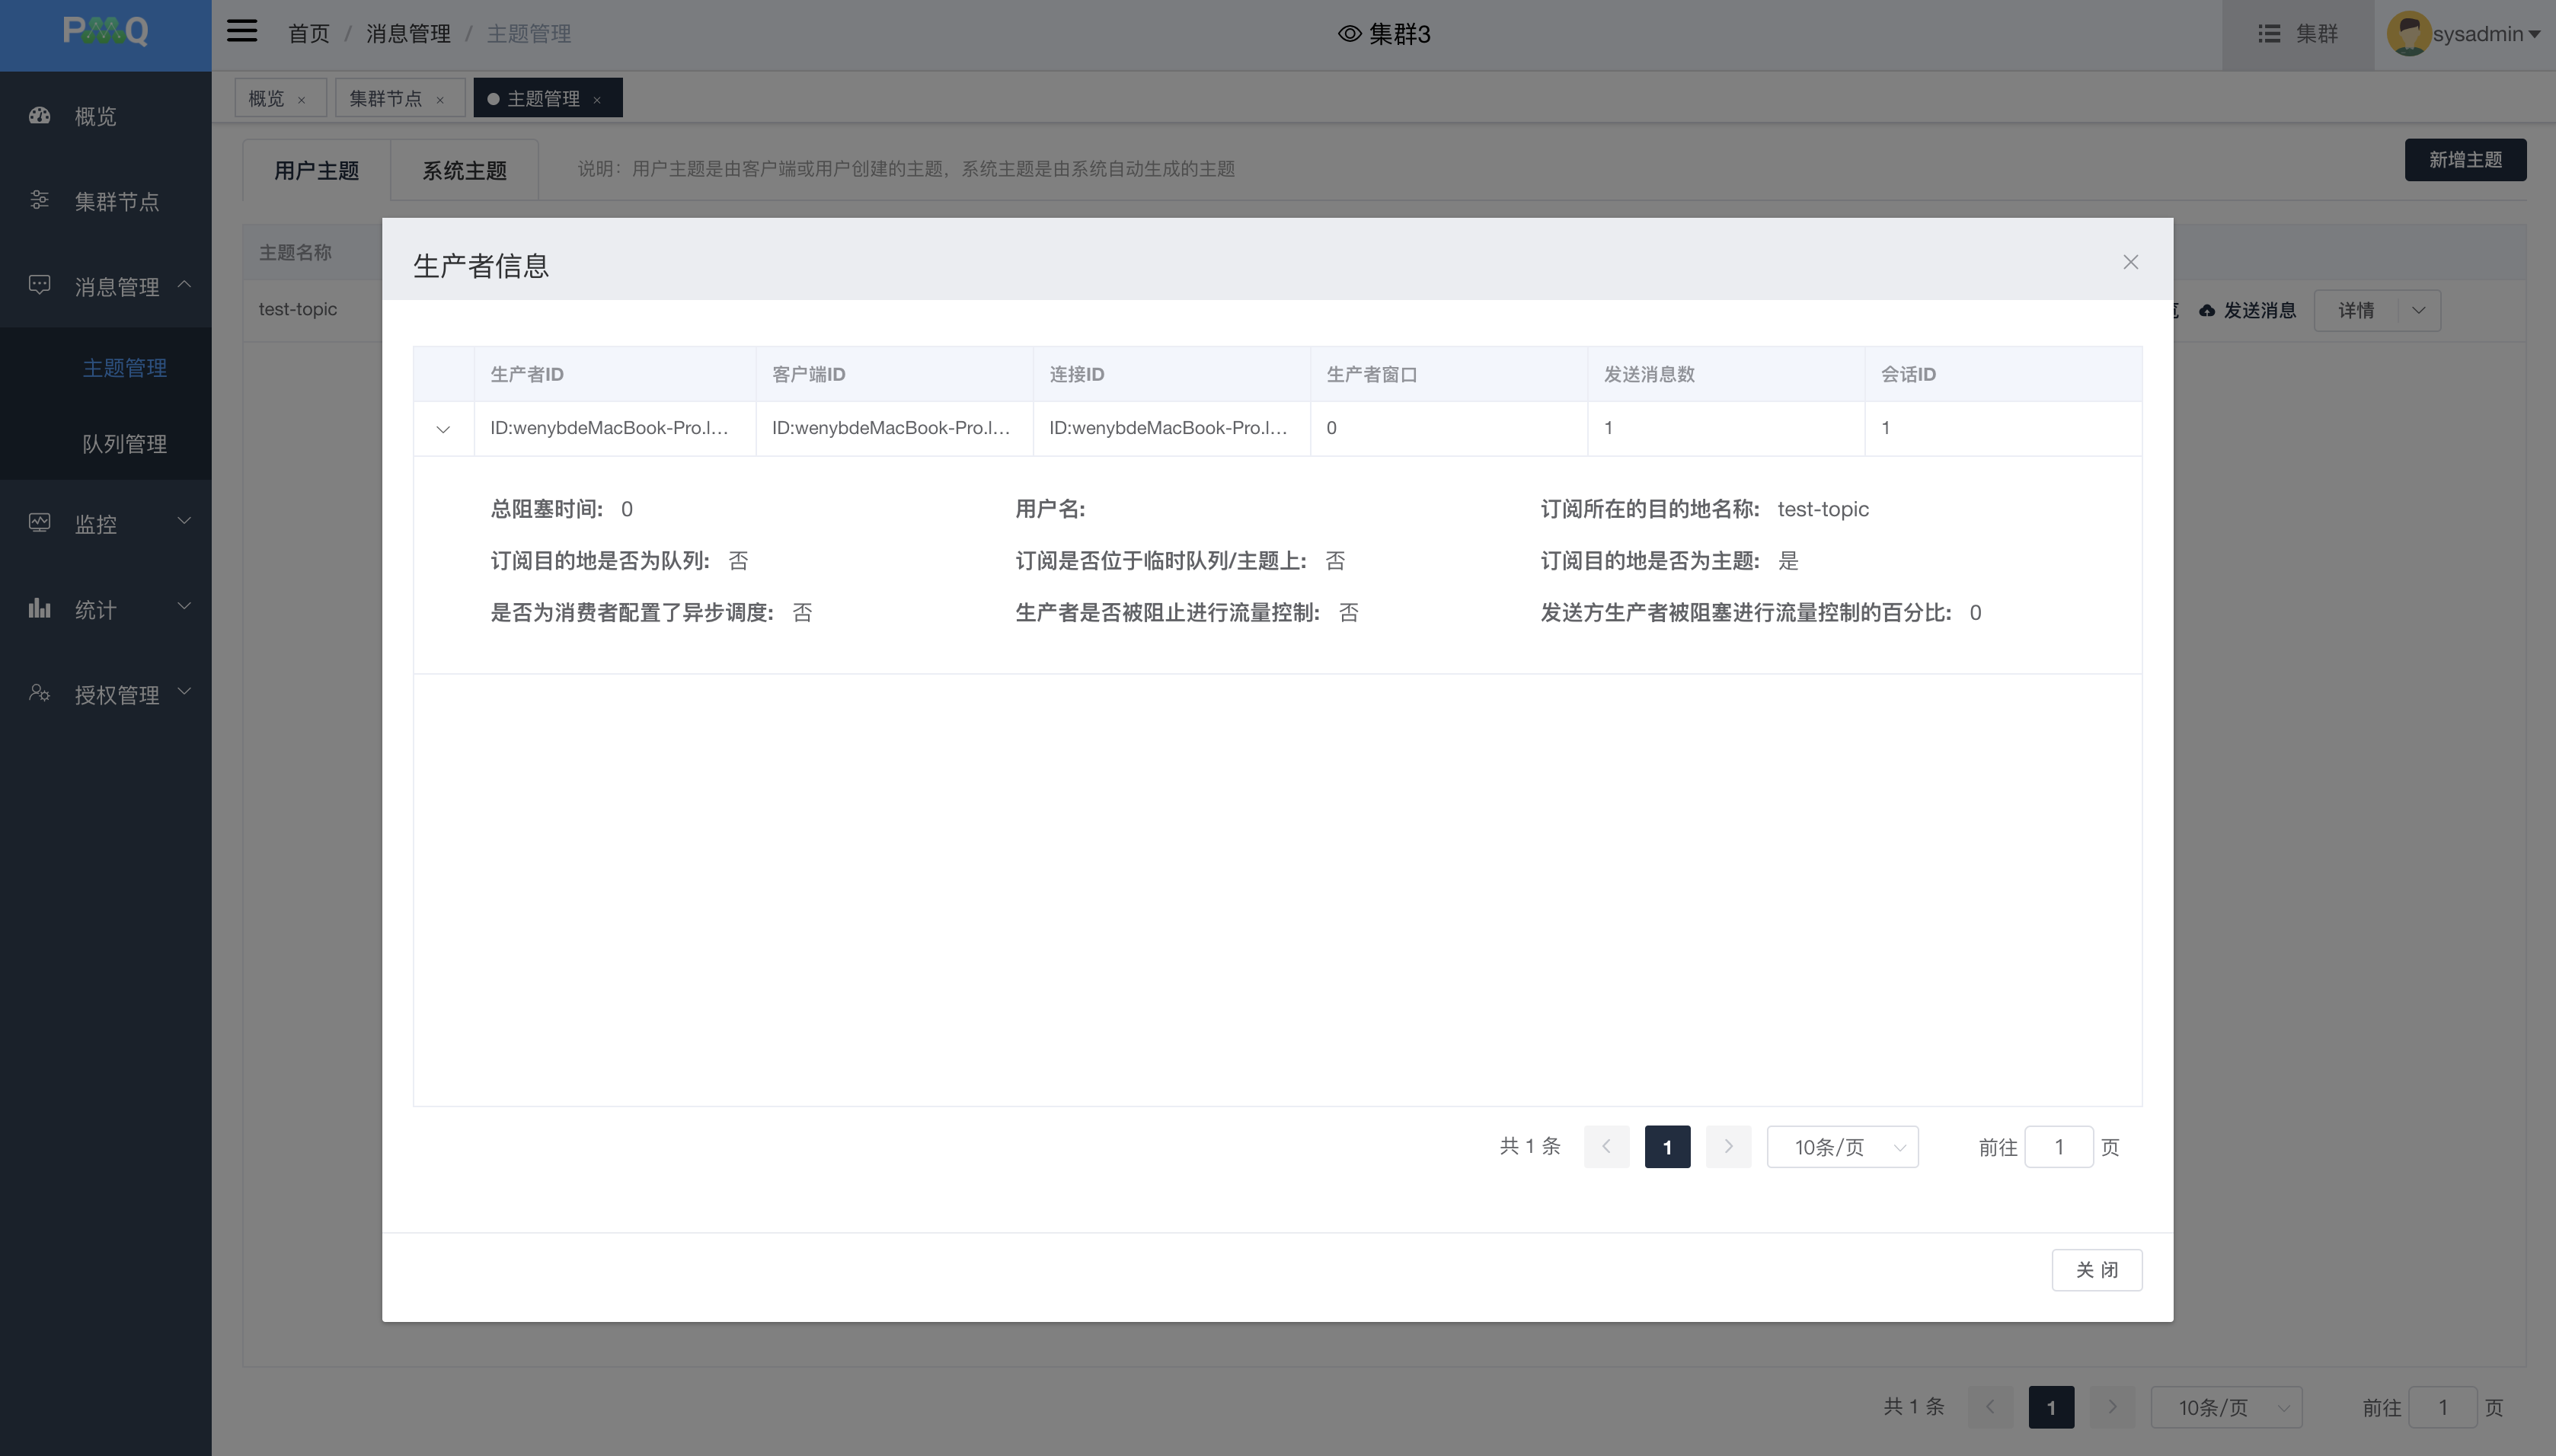
Task: Click the overview dashboard icon in sidebar
Action: (40, 116)
